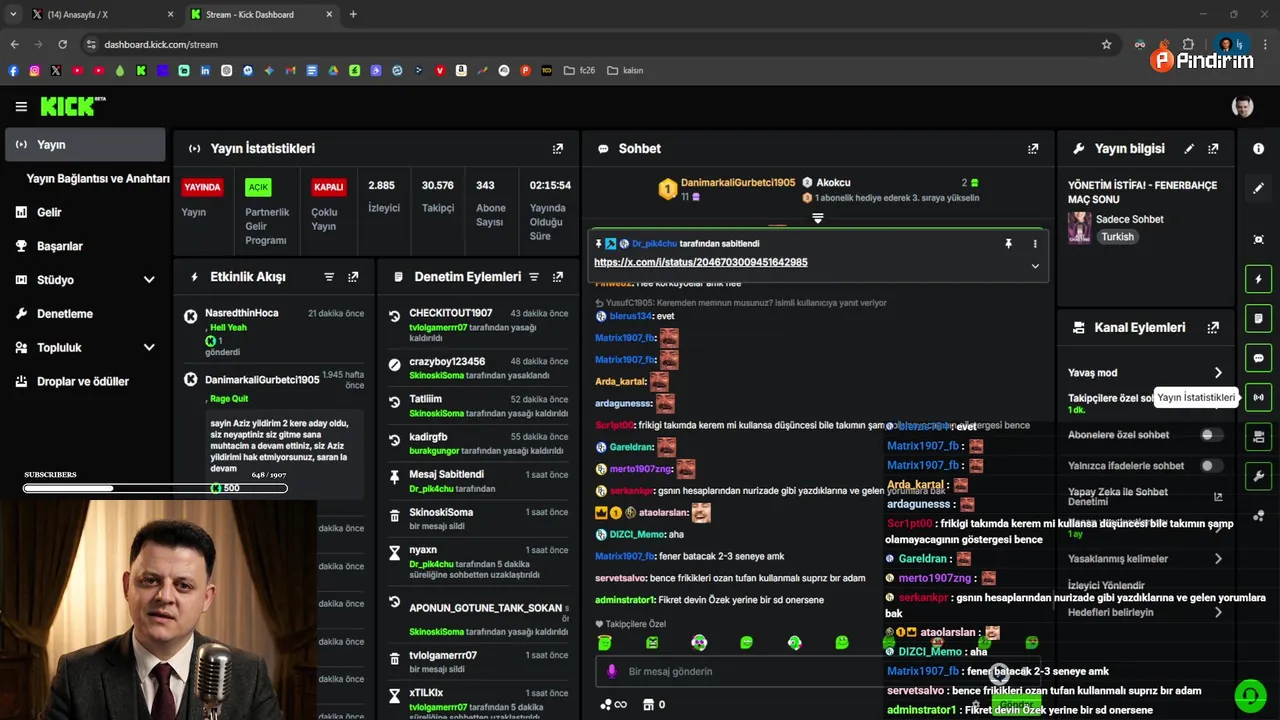1280x720 pixels.
Task: Pop out the Yayın bilgisi panel
Action: (x=1213, y=148)
